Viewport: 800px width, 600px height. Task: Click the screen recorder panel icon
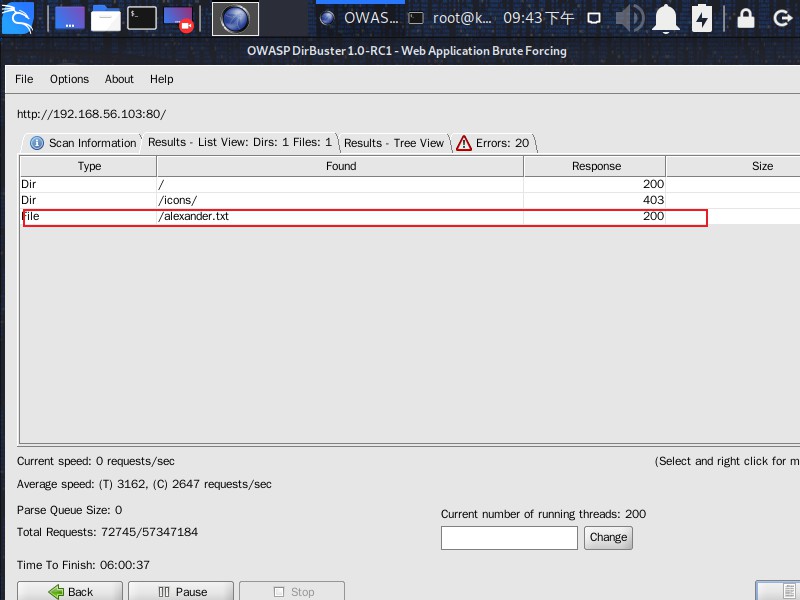179,19
